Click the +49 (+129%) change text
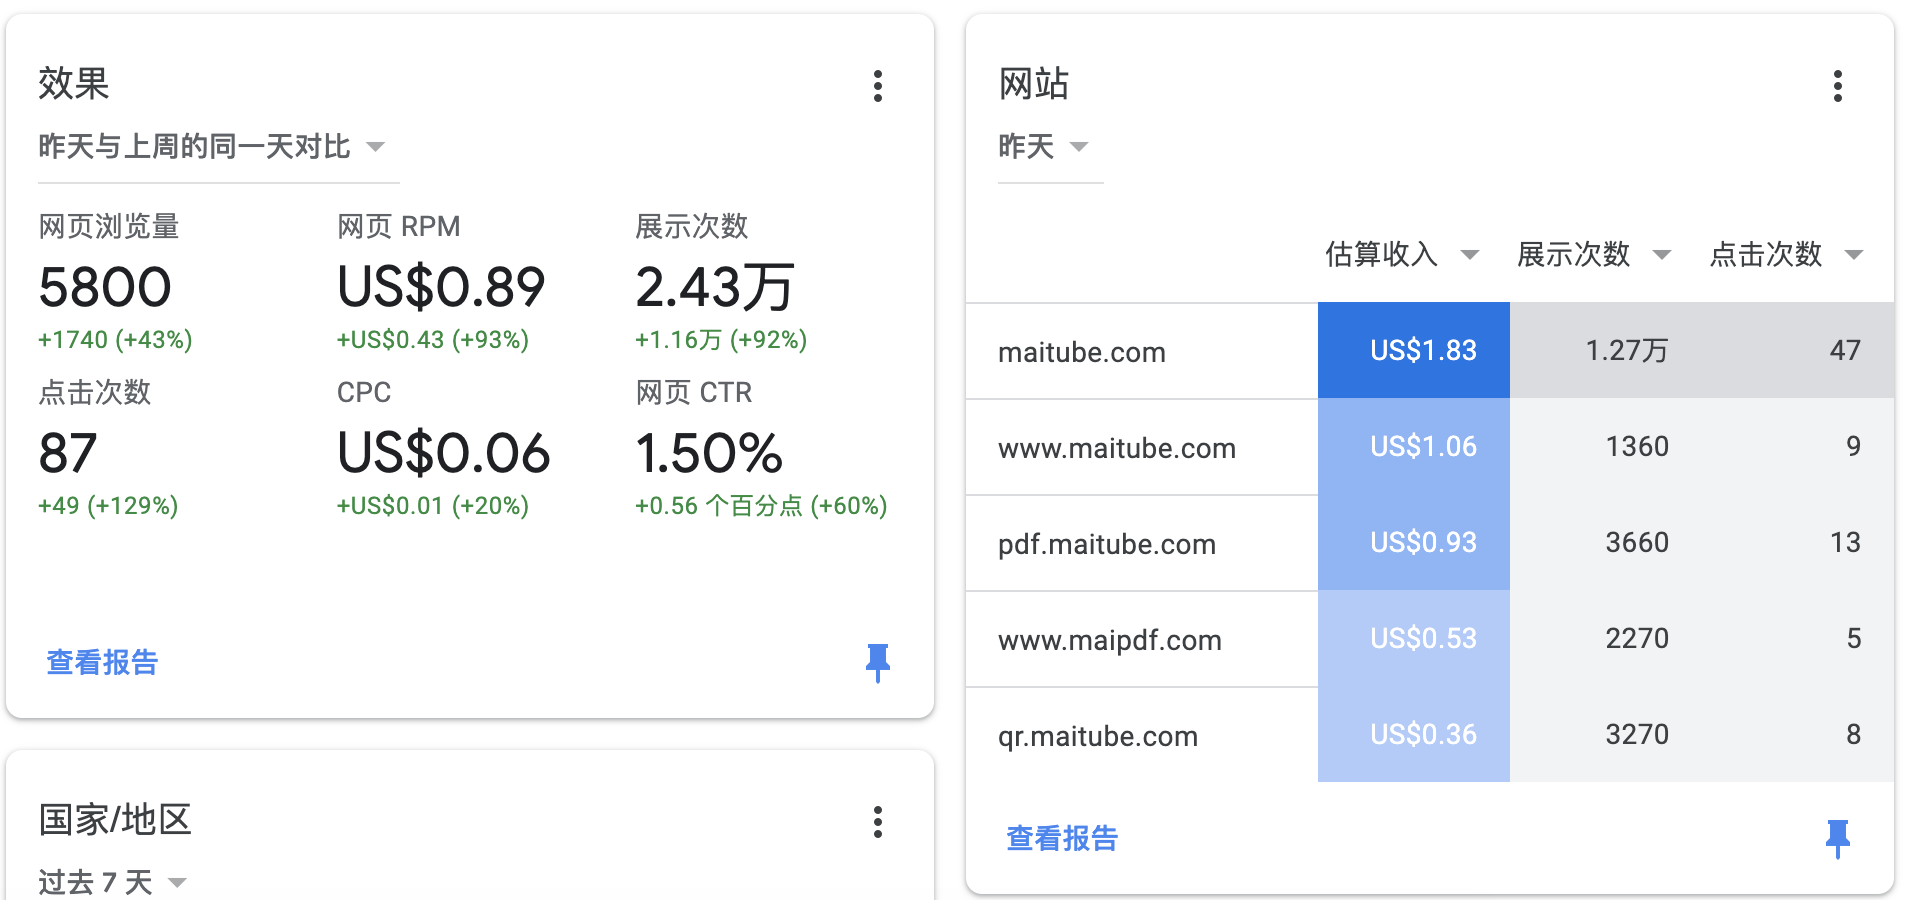1908x900 pixels. coord(108,506)
